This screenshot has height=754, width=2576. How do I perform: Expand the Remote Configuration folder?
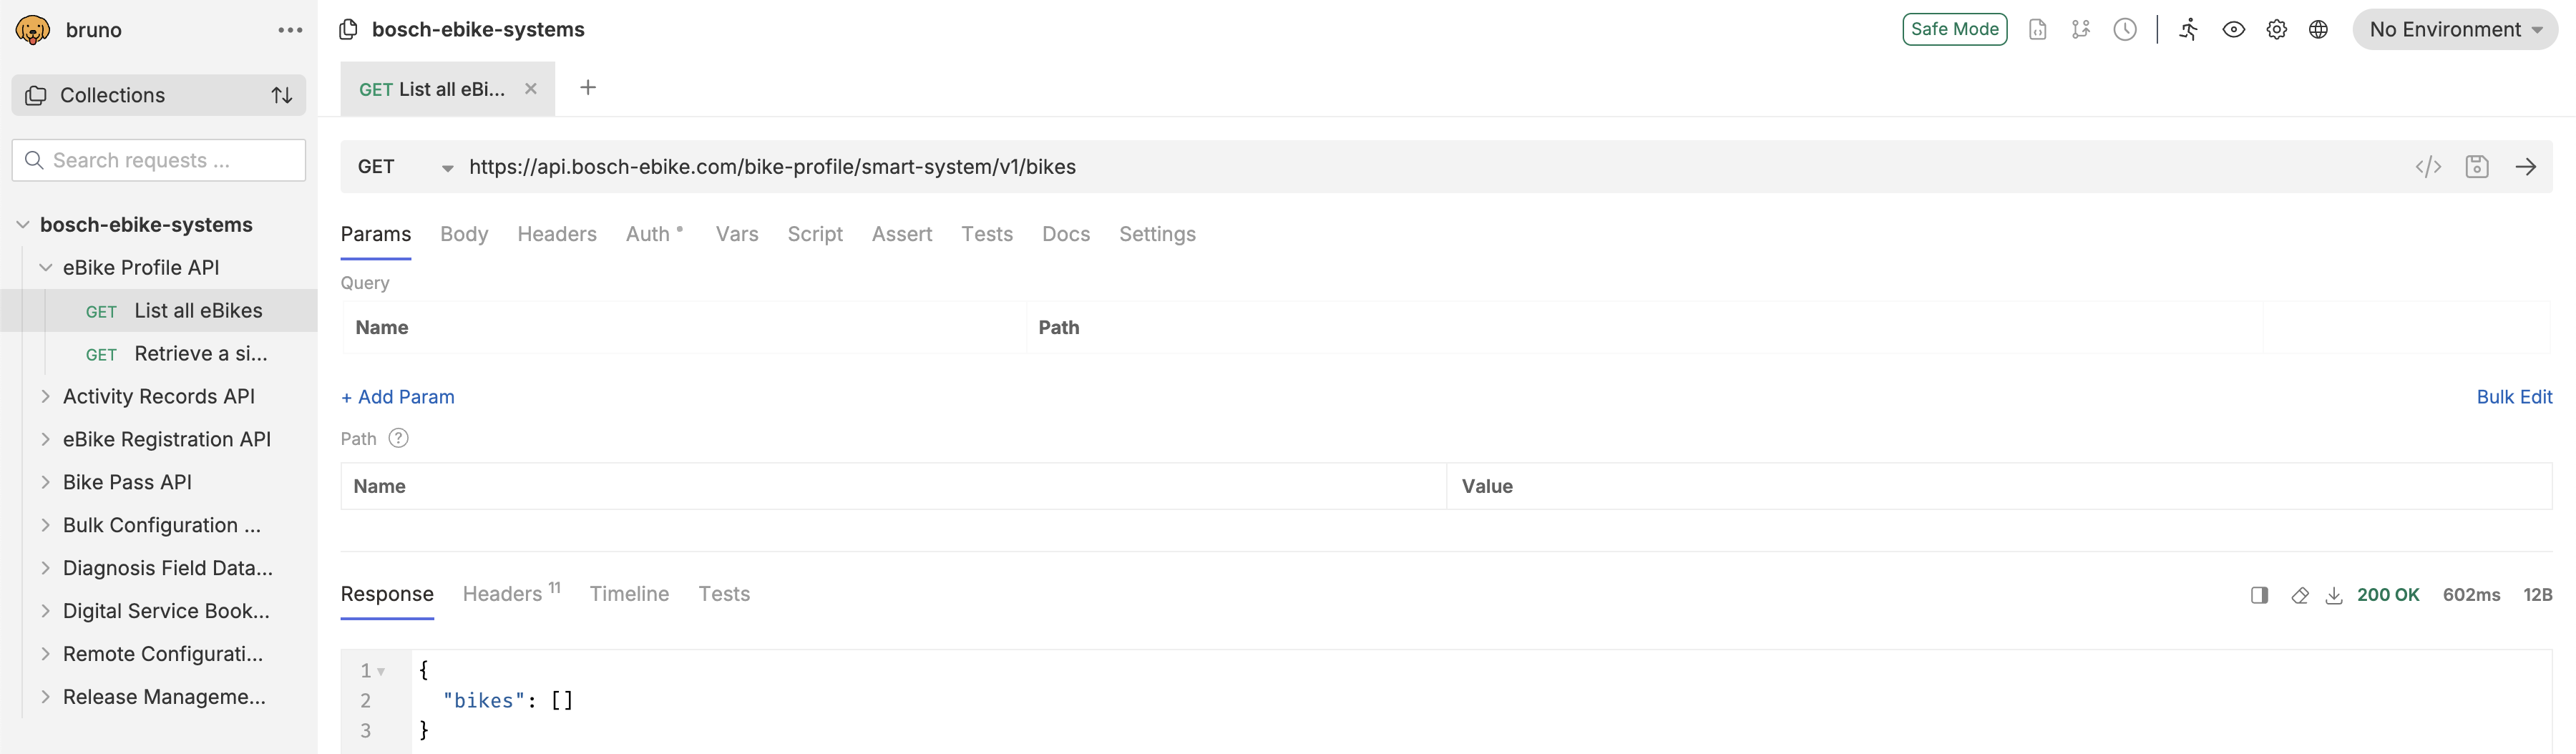point(46,654)
